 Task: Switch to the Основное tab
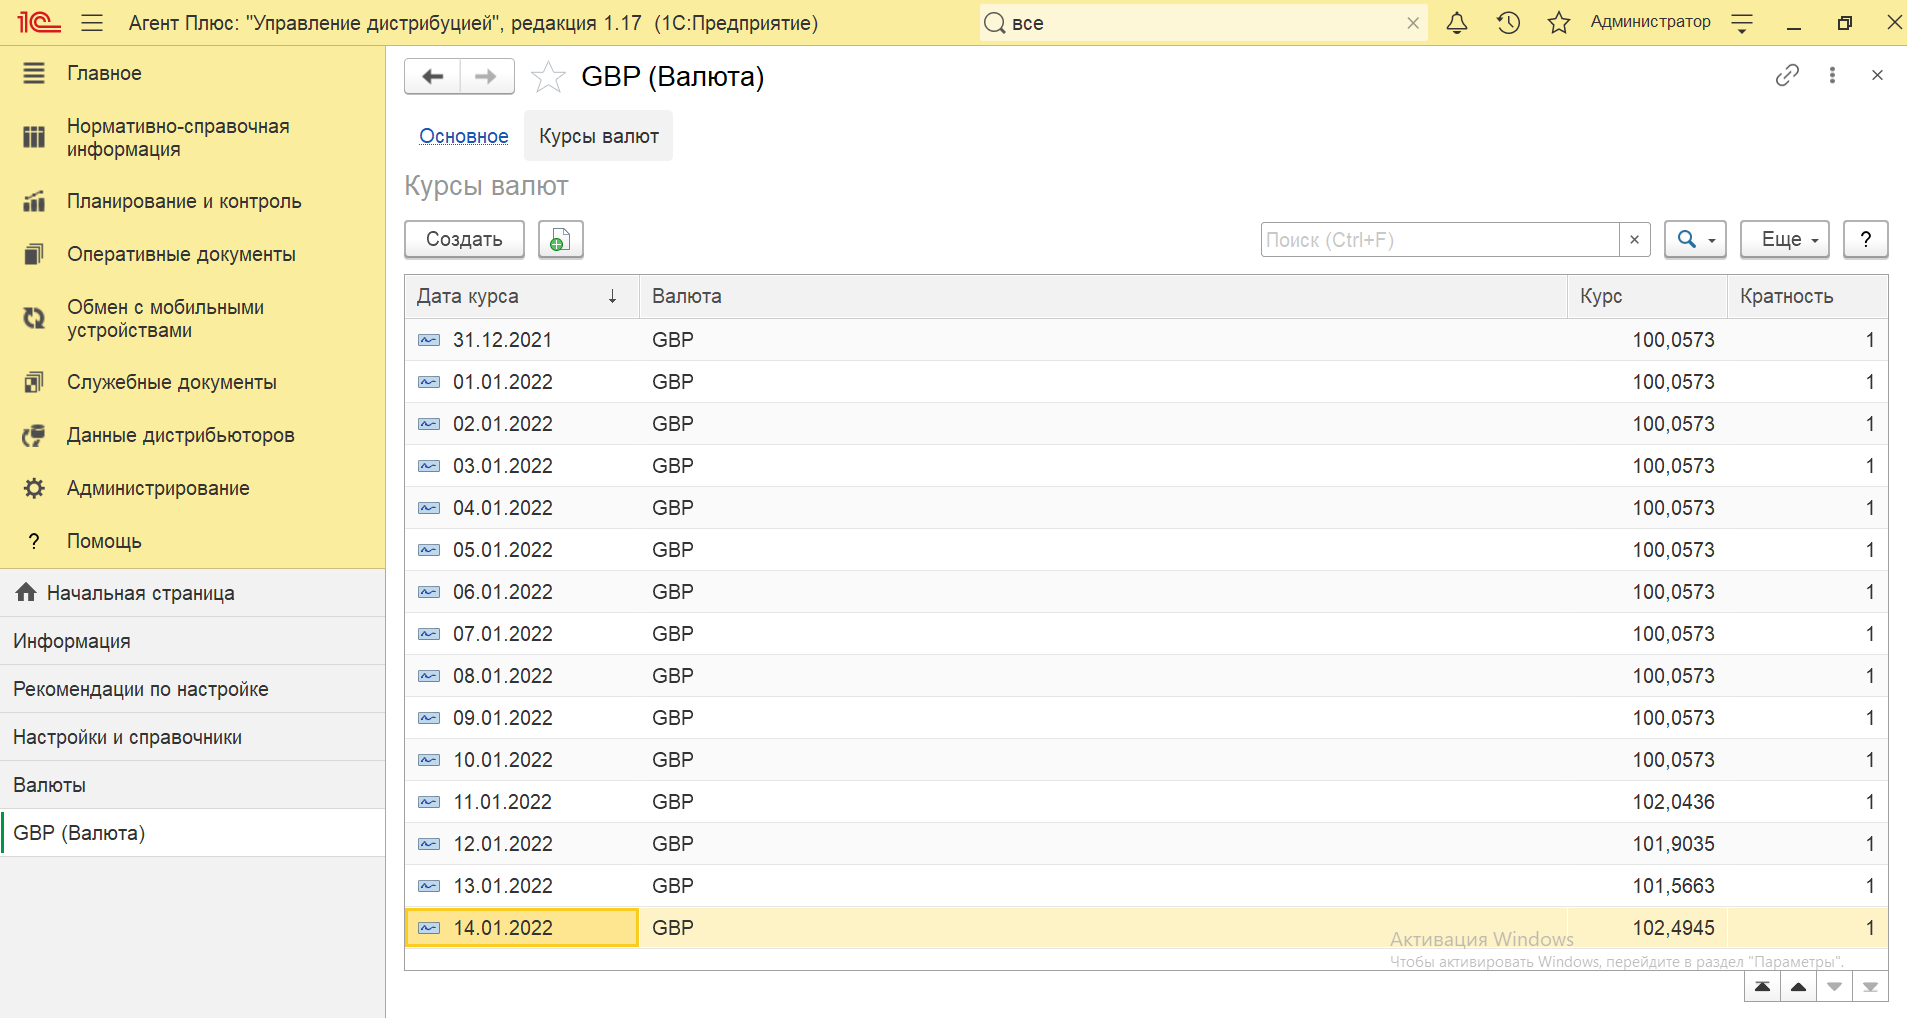coord(463,136)
